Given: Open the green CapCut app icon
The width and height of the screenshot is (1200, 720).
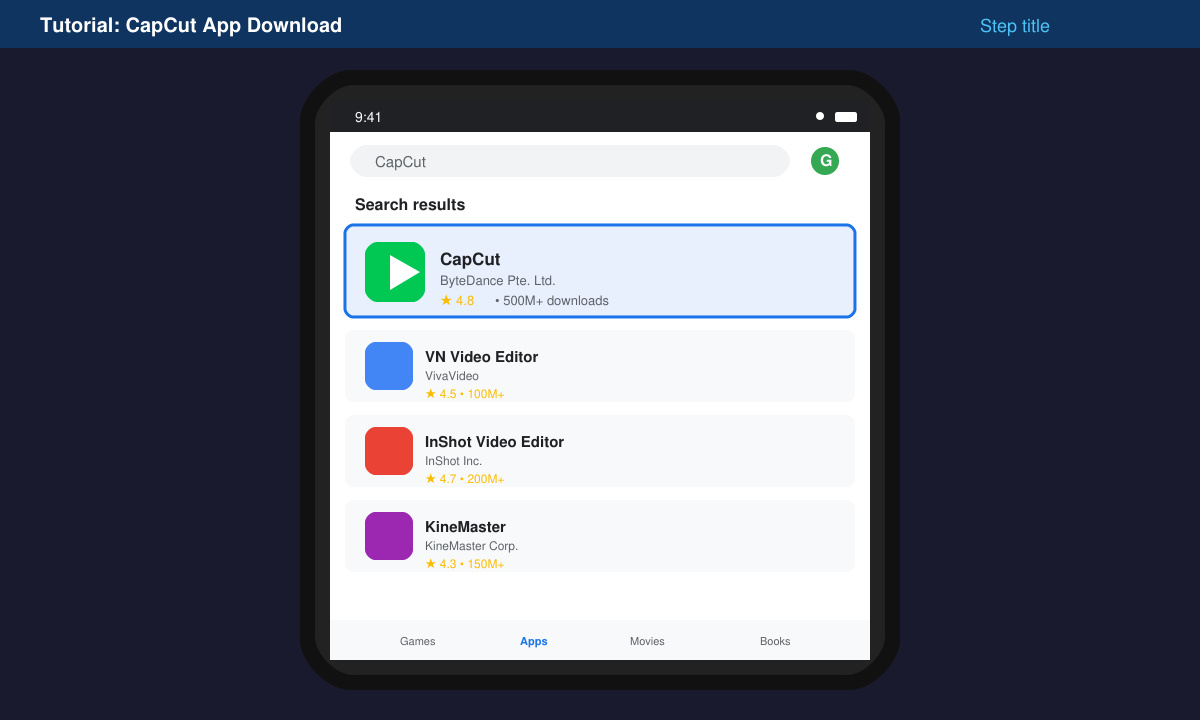Looking at the screenshot, I should pos(395,272).
